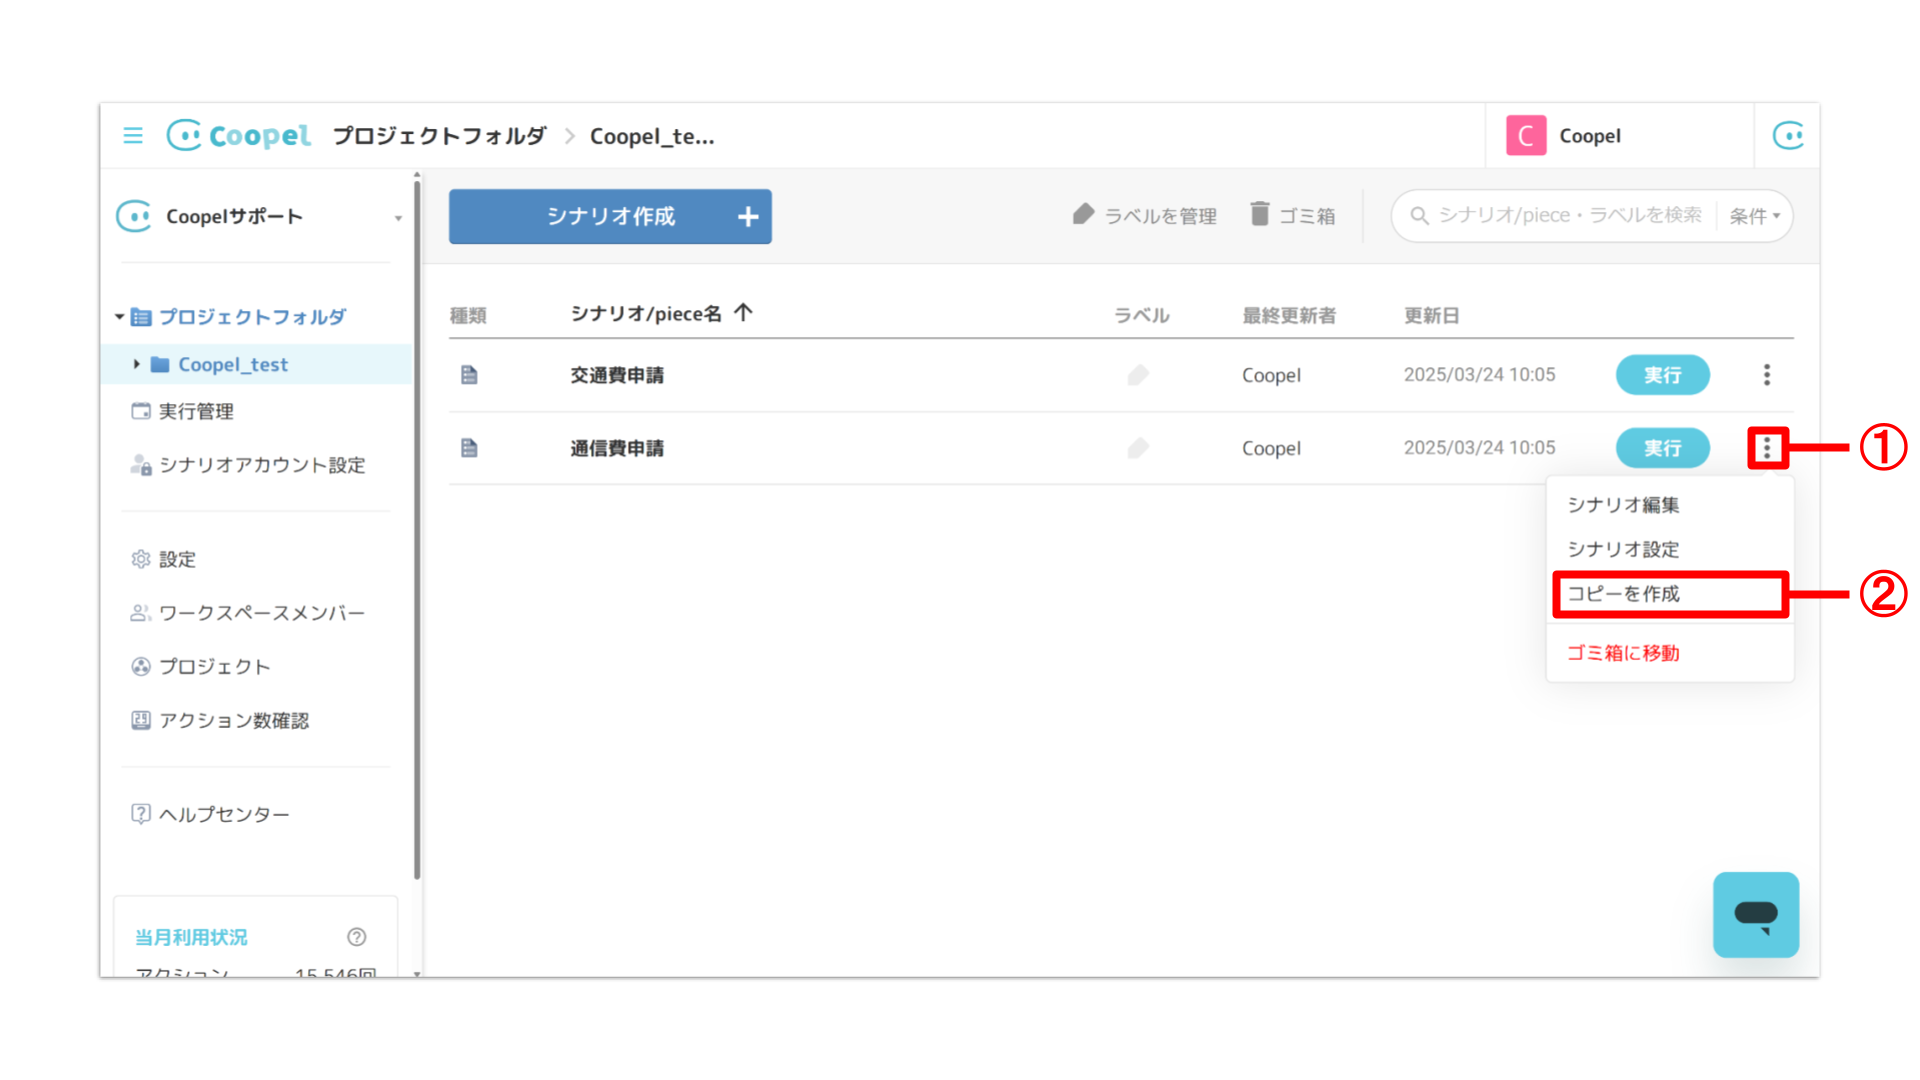Click Coopel mascot icon at top right

click(1788, 135)
